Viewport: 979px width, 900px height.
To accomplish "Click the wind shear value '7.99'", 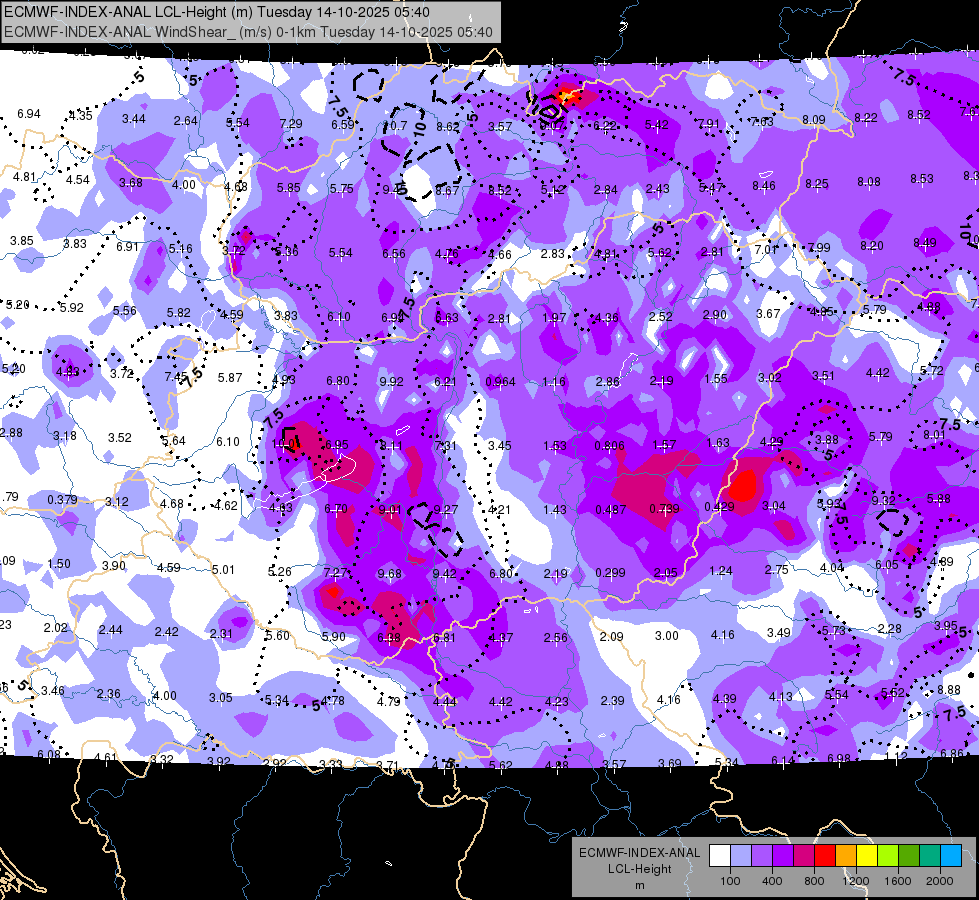I will (819, 247).
